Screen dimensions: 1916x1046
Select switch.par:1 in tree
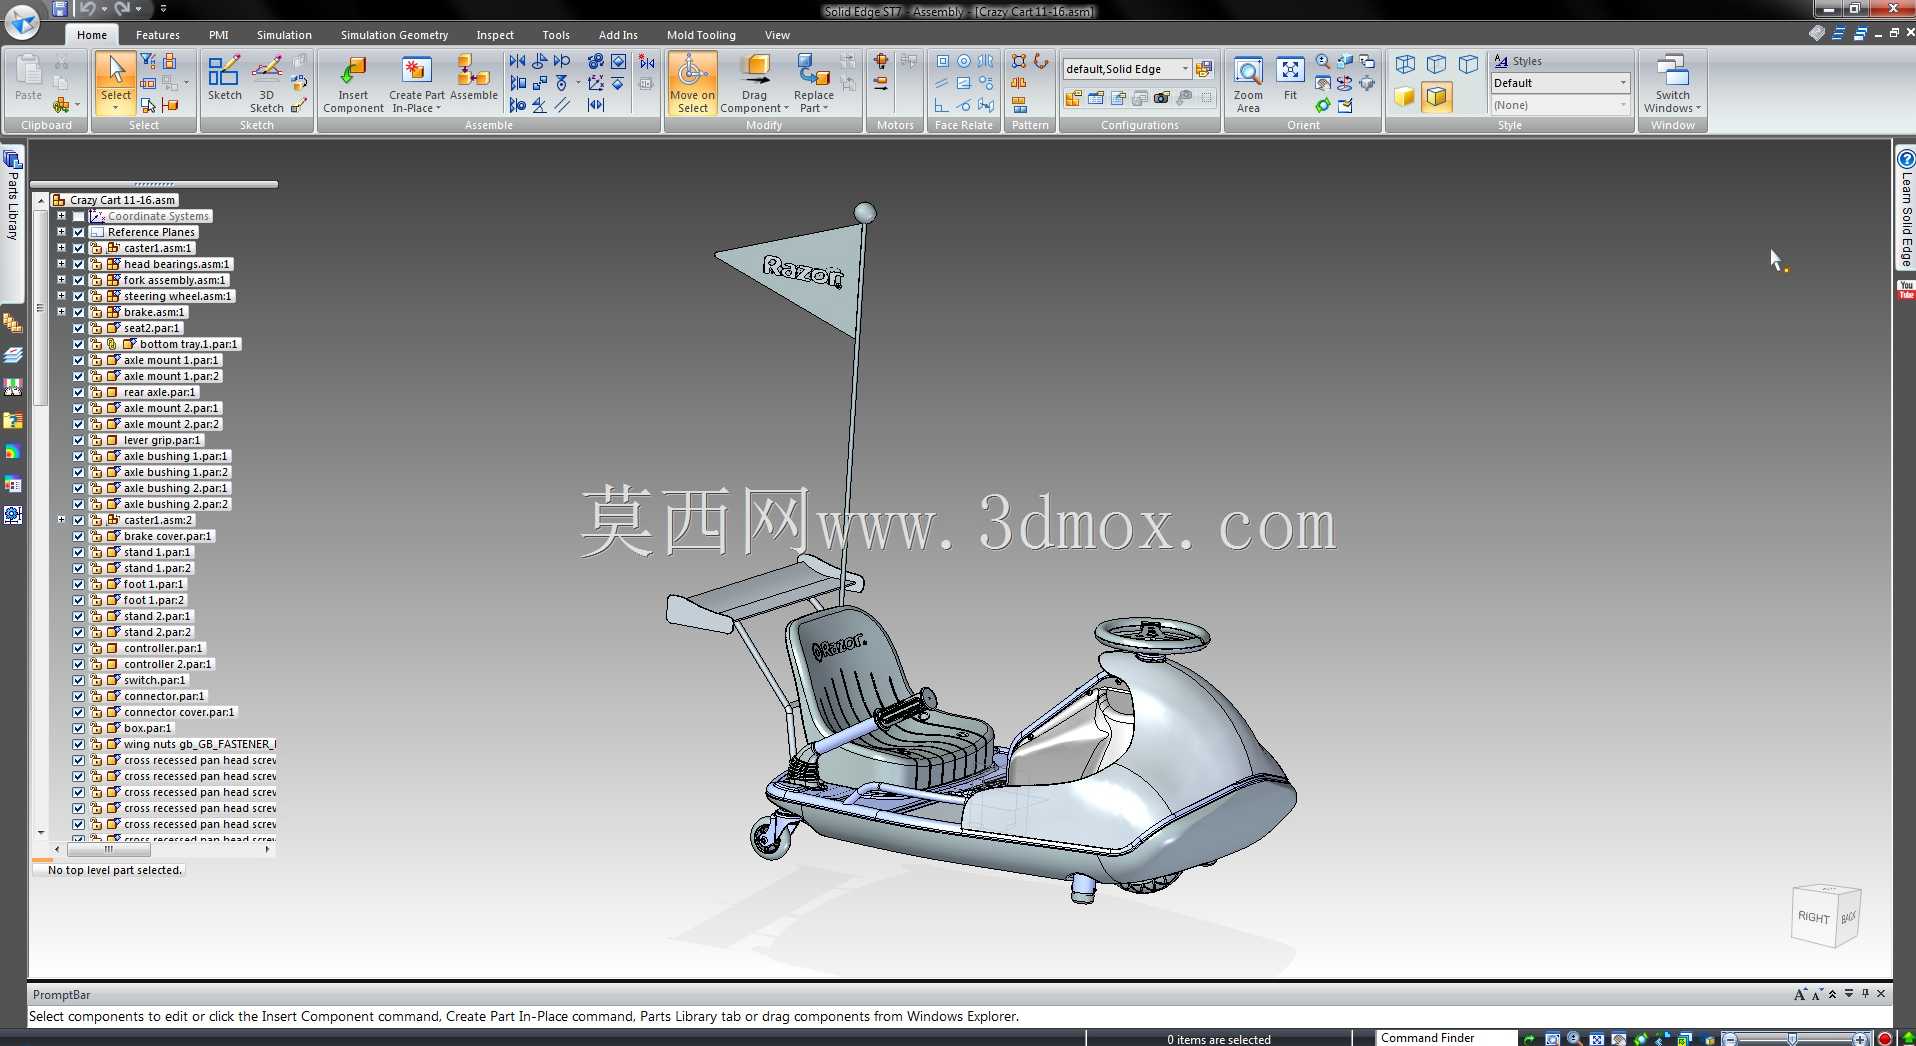click(x=154, y=680)
